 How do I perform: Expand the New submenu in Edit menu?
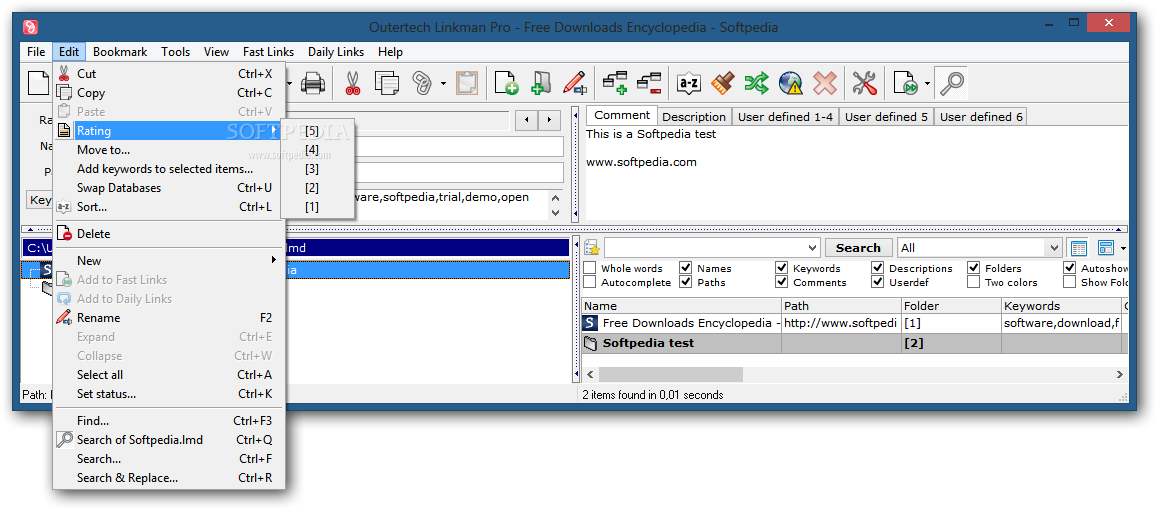pyautogui.click(x=168, y=260)
